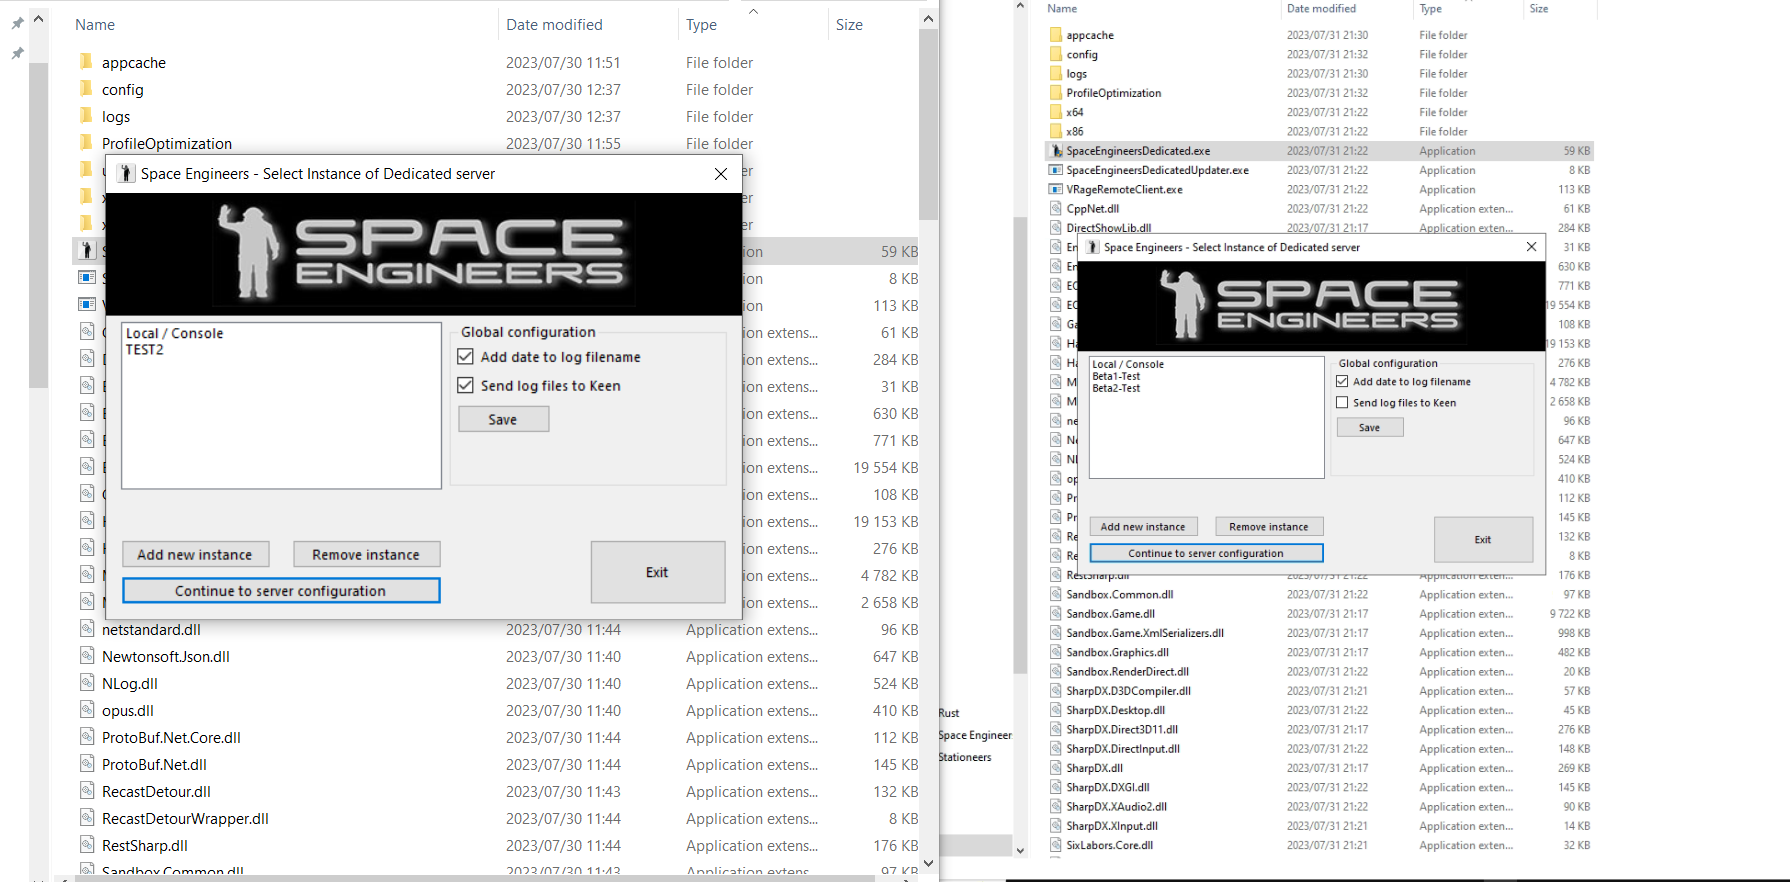The height and width of the screenshot is (882, 1790).
Task: Click the netstandard.dll file icon
Action: pos(87,629)
